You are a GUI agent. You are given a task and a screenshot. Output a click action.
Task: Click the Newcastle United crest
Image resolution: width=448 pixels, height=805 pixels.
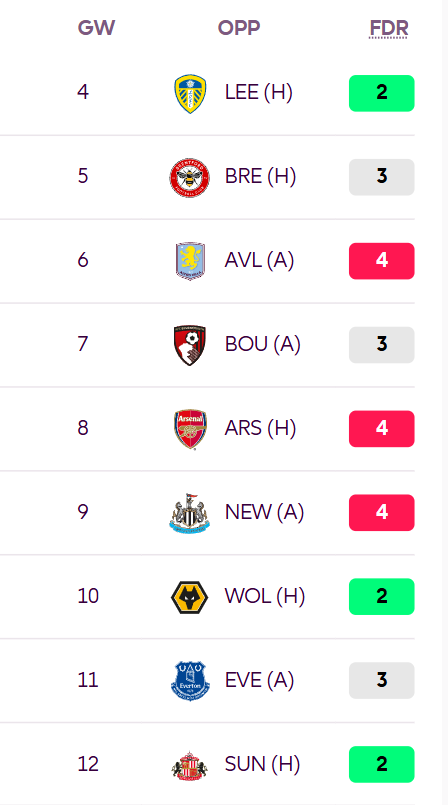click(x=190, y=512)
